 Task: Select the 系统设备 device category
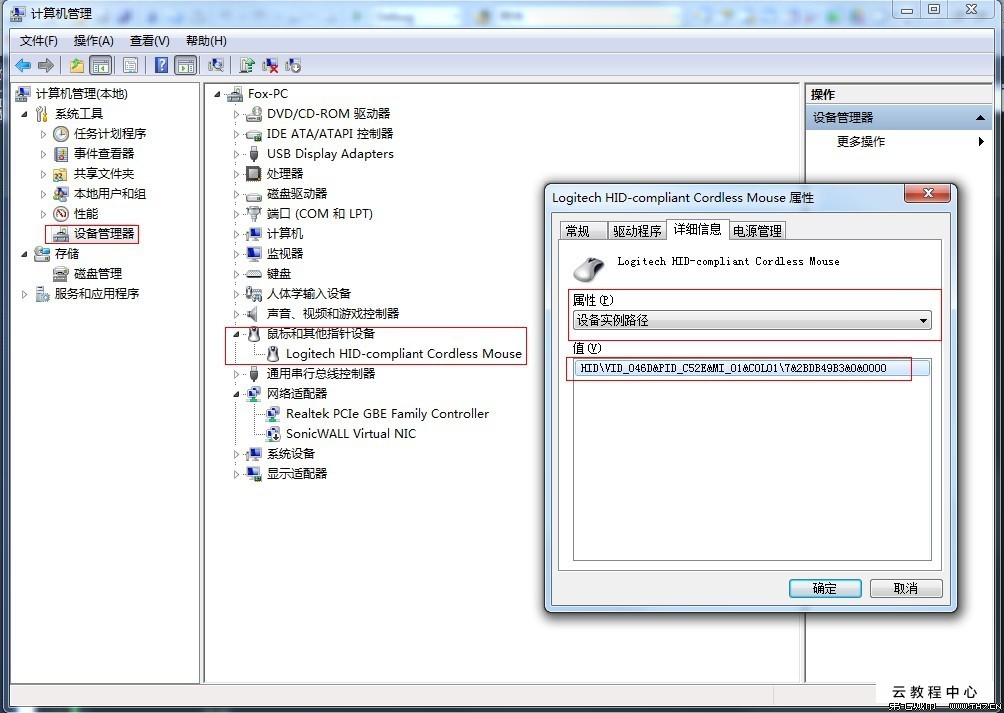coord(291,454)
